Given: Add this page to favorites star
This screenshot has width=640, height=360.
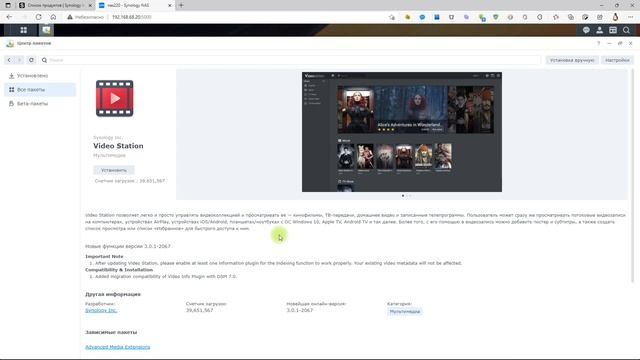Looking at the screenshot, I should coord(392,17).
